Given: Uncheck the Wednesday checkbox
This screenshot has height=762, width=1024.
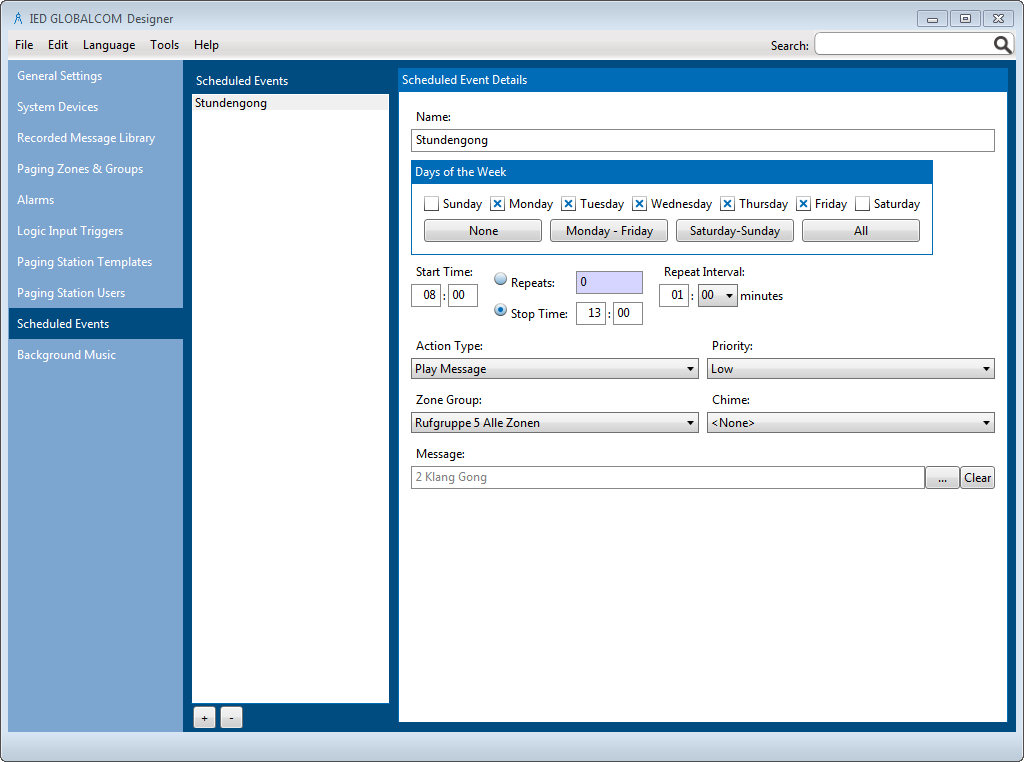Looking at the screenshot, I should pos(640,204).
